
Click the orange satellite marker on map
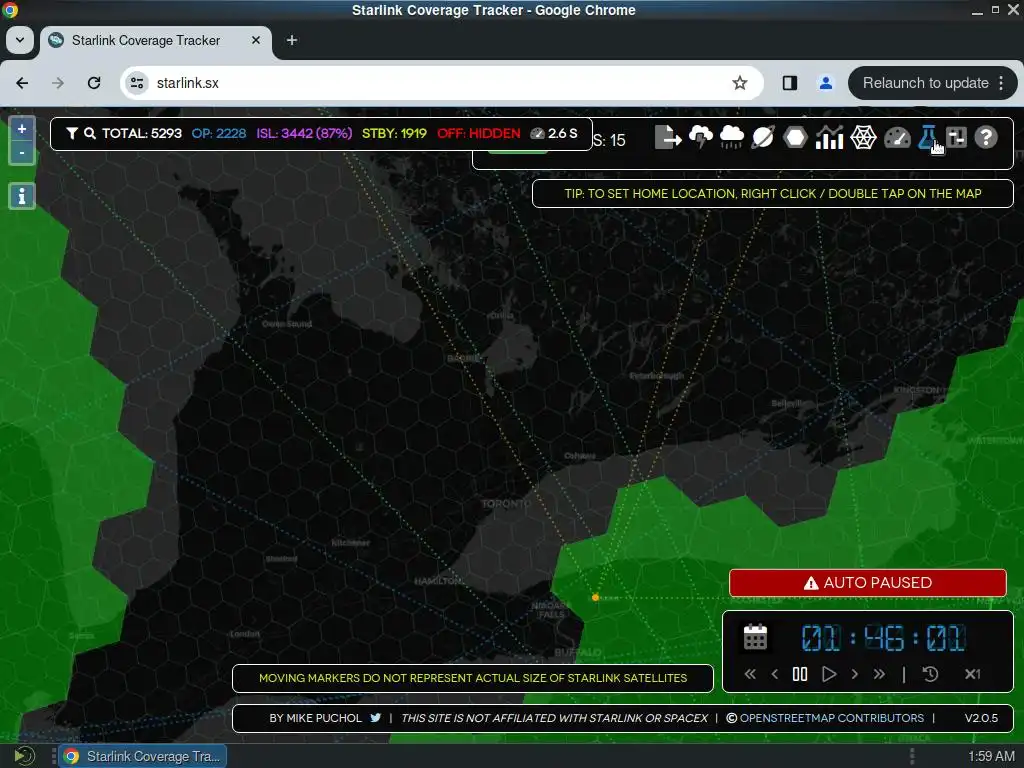pyautogui.click(x=595, y=597)
